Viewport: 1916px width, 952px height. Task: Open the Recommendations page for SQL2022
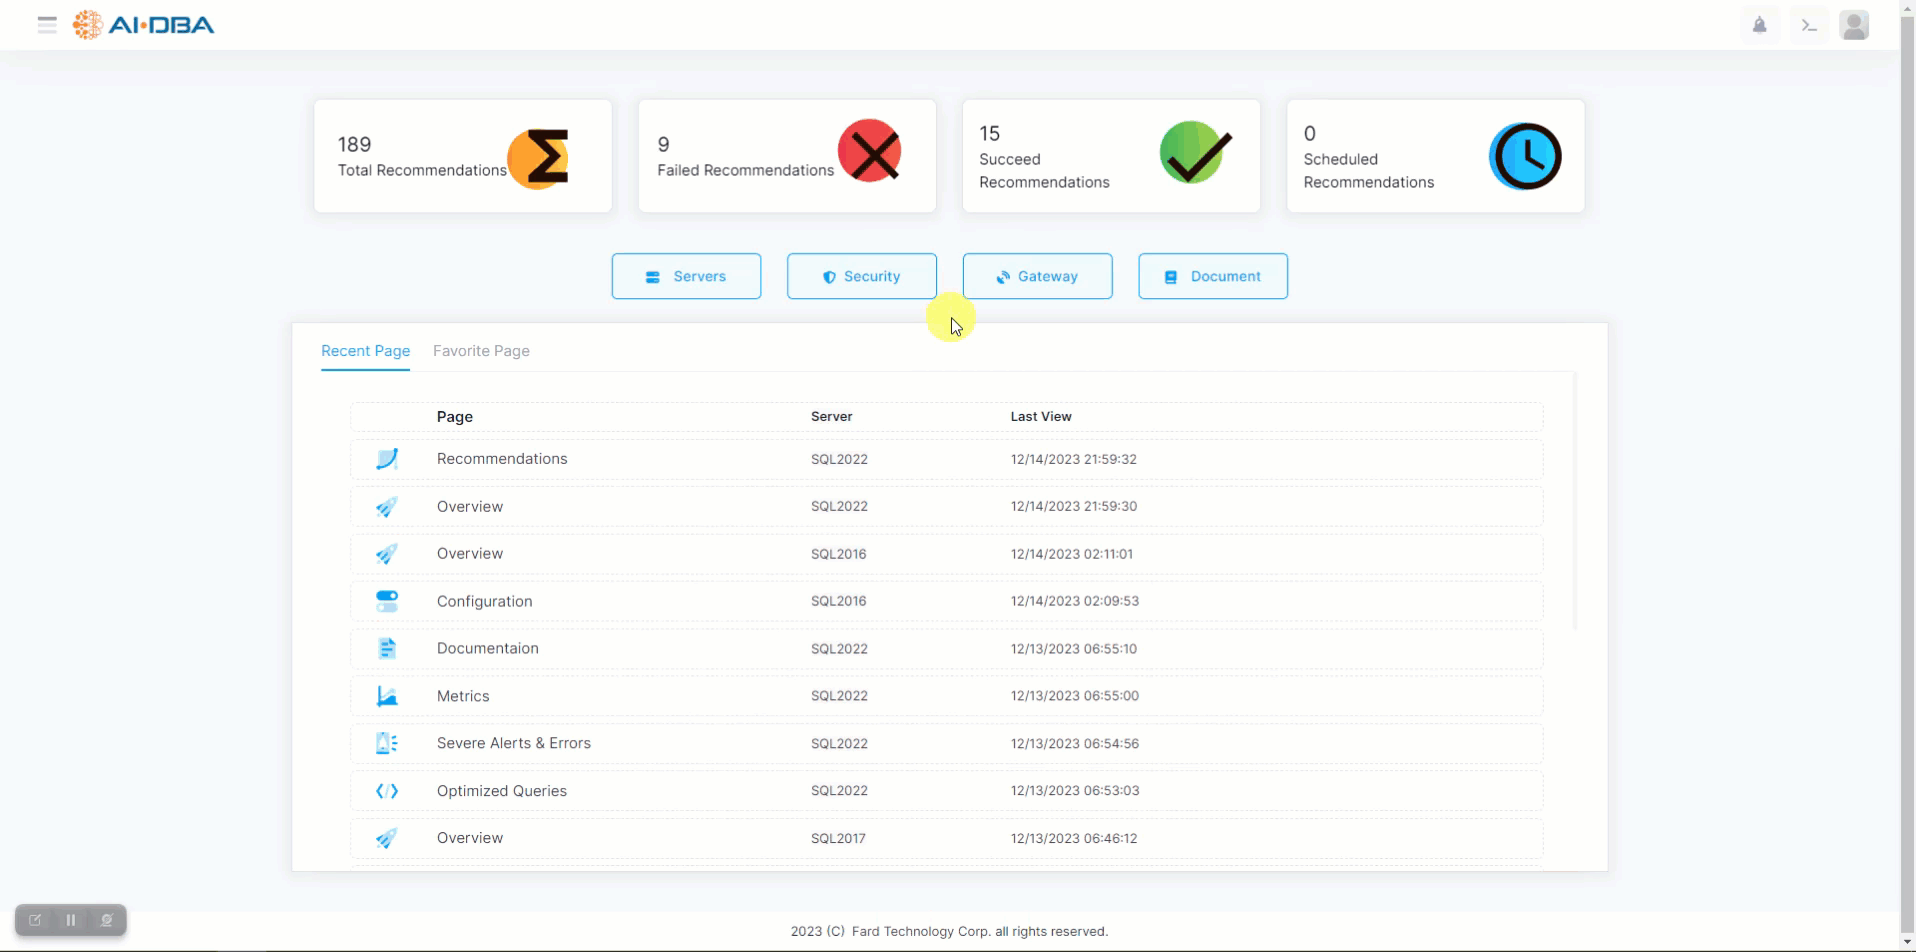(502, 459)
